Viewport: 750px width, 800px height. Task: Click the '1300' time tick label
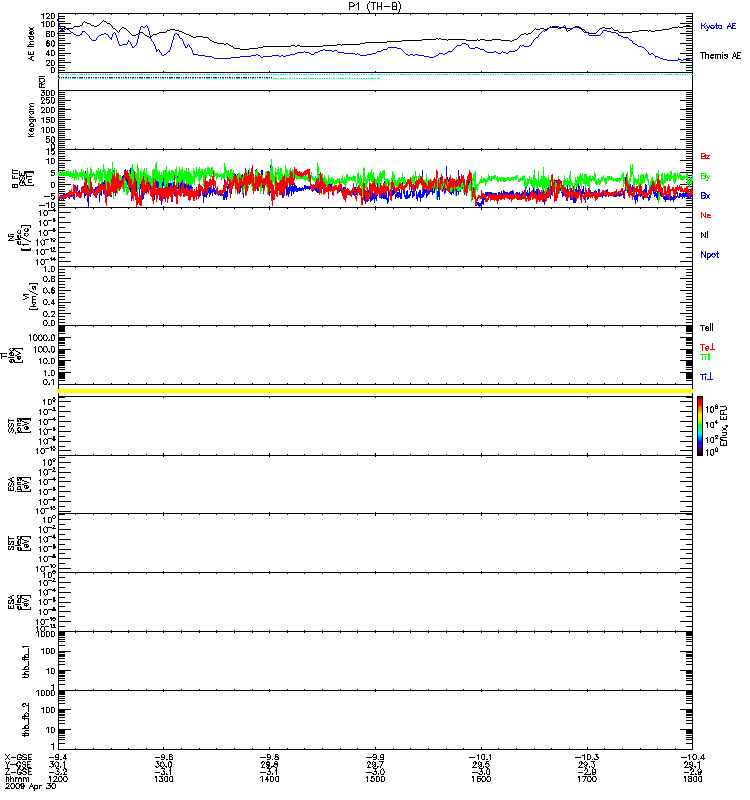tap(164, 779)
